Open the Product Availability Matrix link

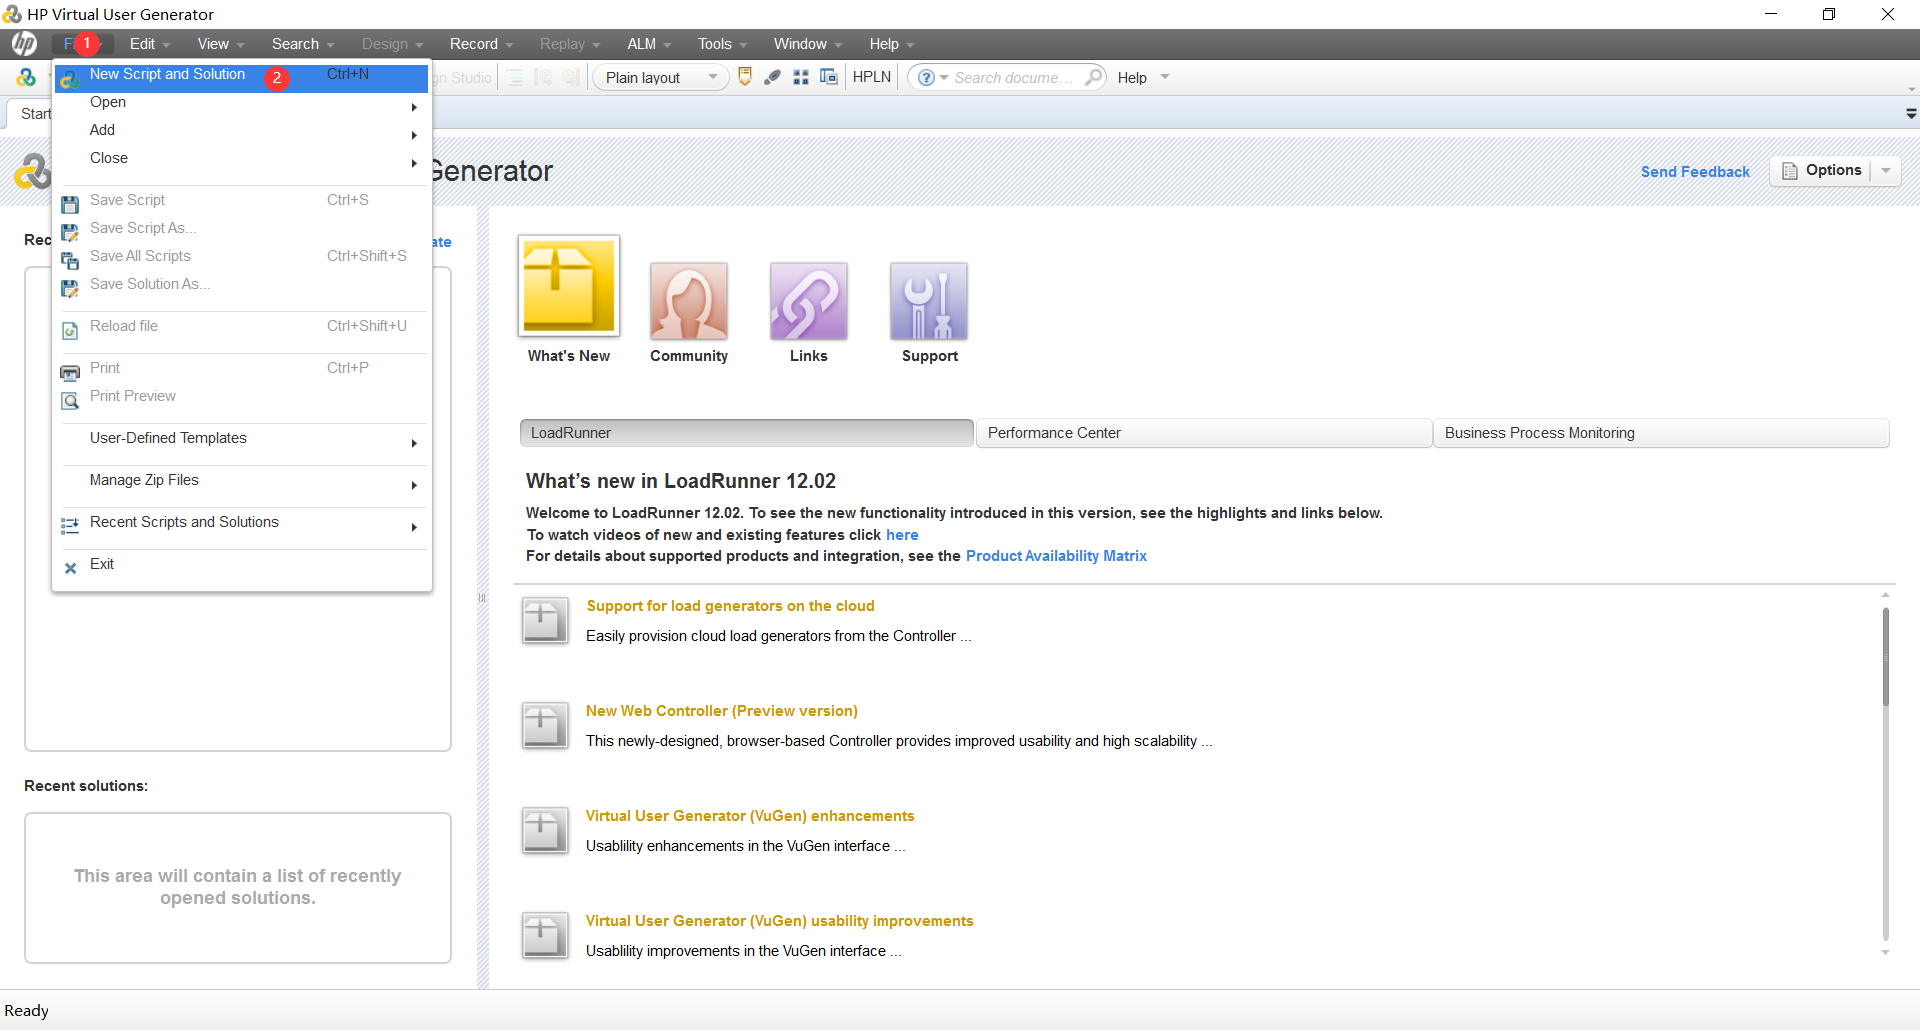pos(1056,556)
